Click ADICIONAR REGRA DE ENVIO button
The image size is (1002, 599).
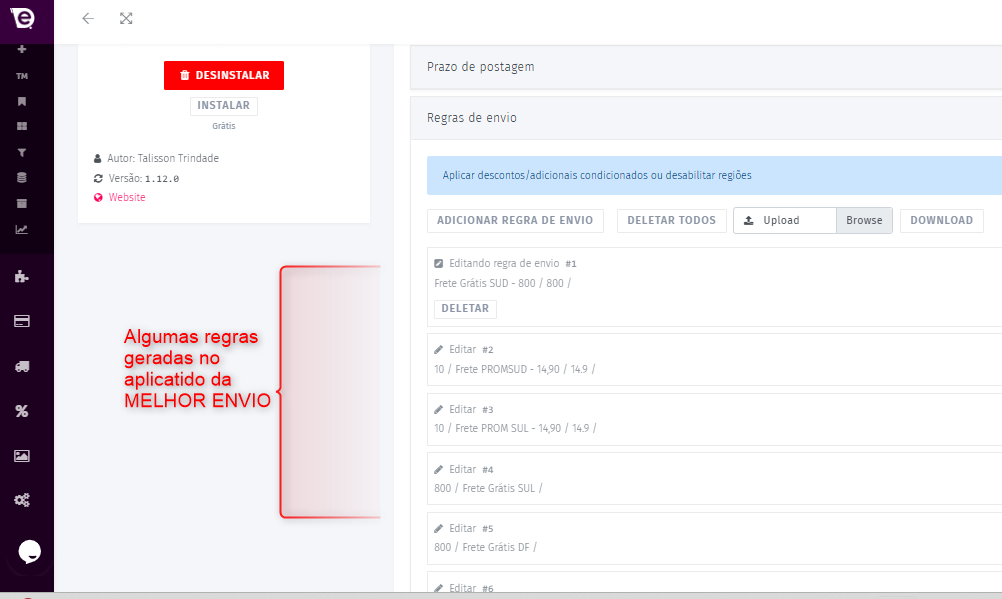[x=515, y=221]
